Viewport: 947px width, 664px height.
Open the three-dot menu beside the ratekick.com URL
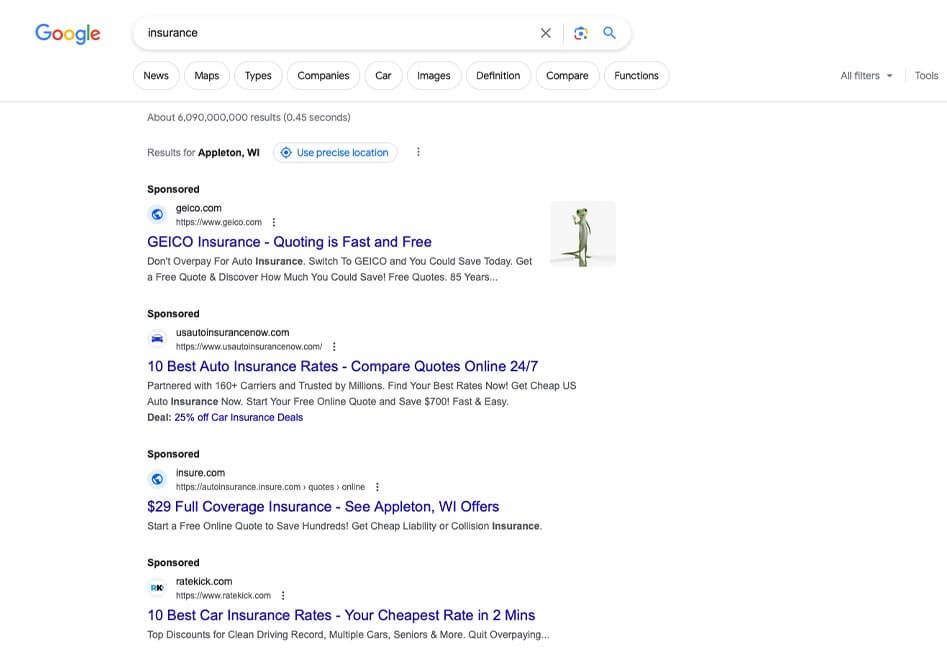pyautogui.click(x=283, y=595)
